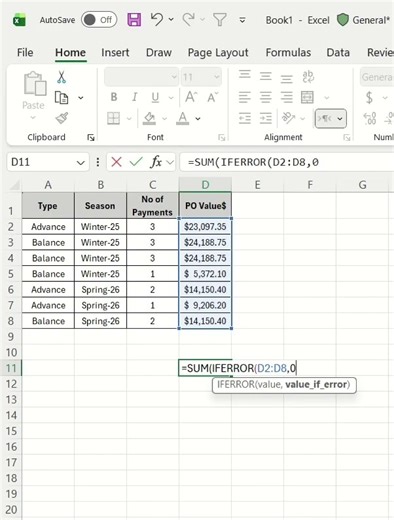Viewport: 394px width, 520px height.
Task: Click the Format Painter brush icon
Action: [62, 118]
